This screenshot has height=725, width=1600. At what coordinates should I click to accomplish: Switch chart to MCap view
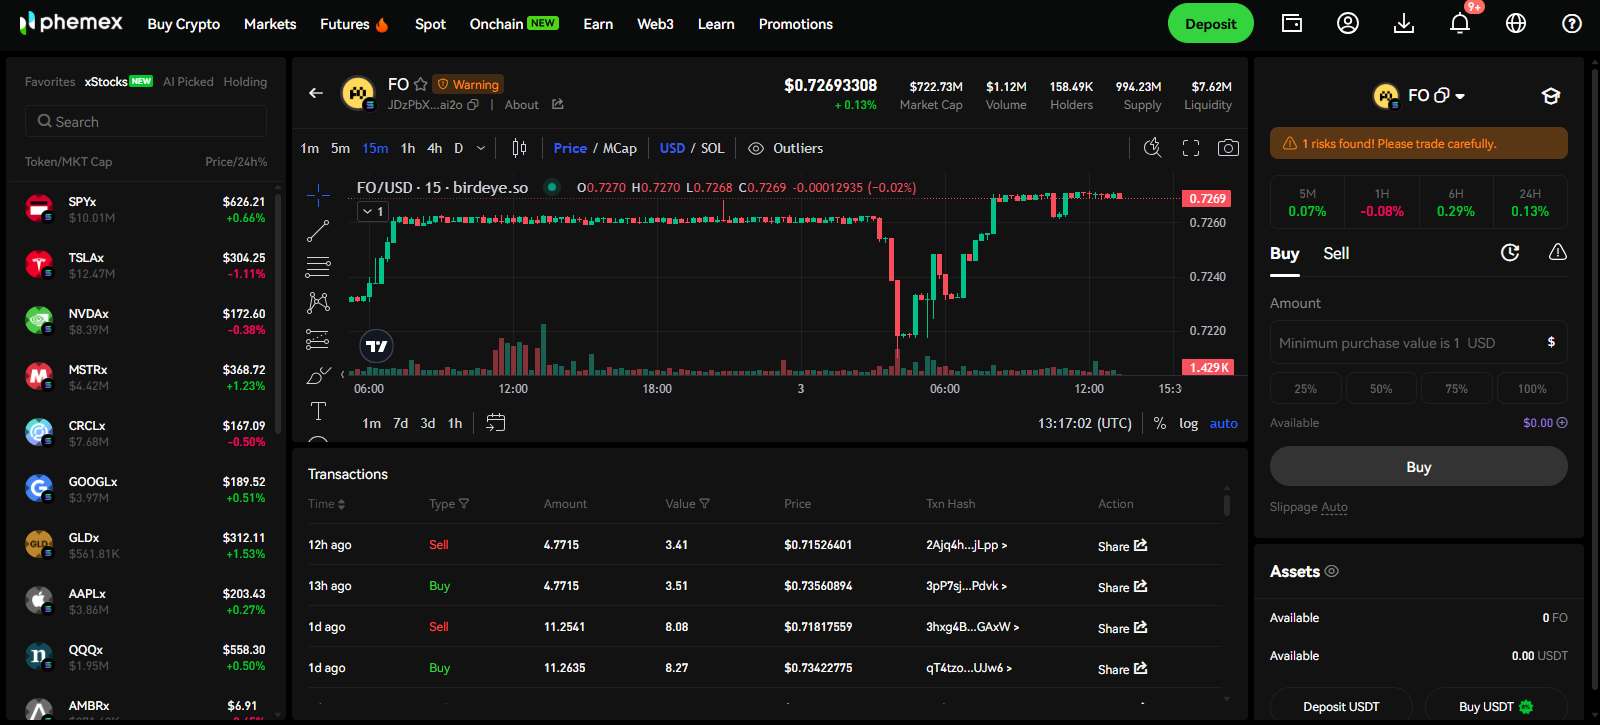point(620,148)
